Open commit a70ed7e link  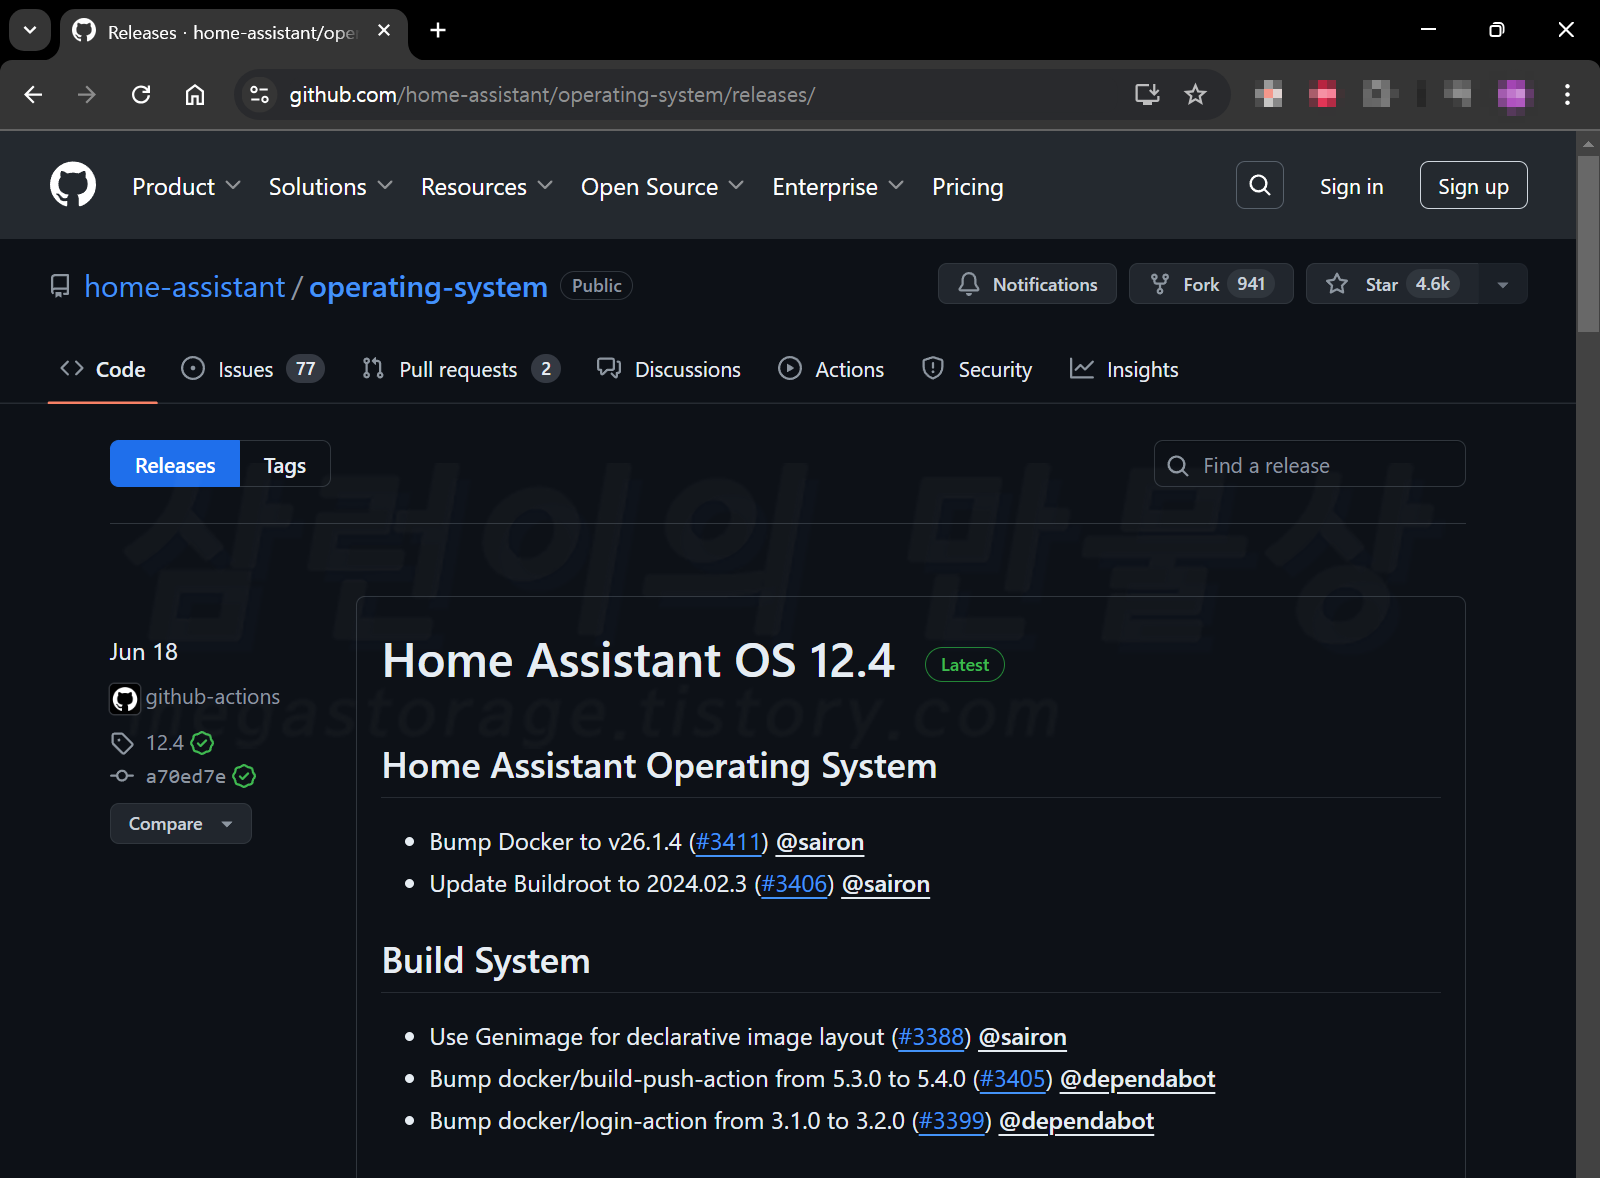point(186,776)
